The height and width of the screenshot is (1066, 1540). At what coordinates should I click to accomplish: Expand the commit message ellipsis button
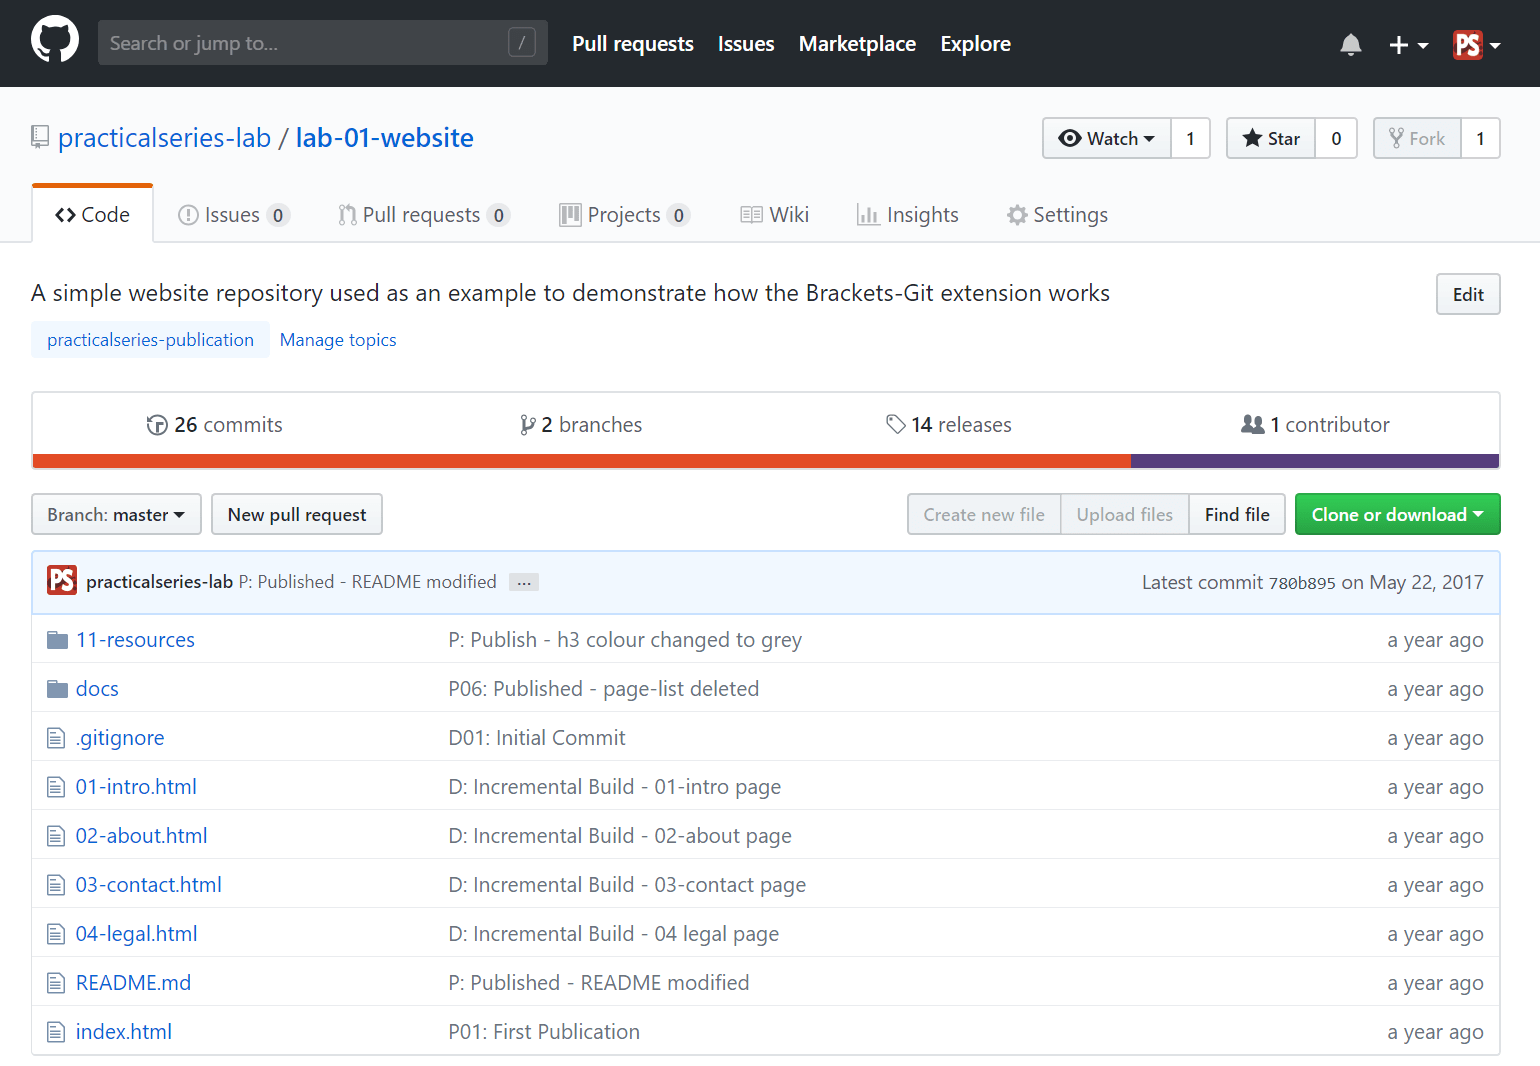[524, 582]
